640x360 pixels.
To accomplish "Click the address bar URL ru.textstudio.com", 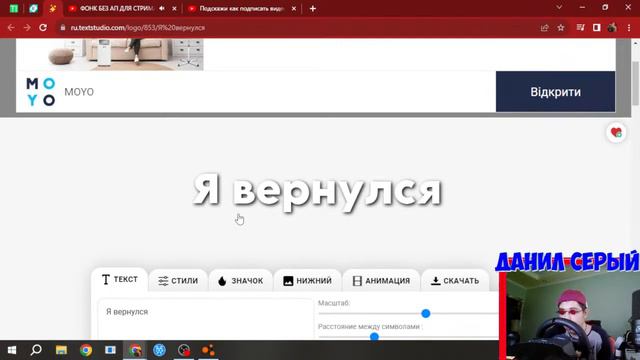I will [138, 28].
